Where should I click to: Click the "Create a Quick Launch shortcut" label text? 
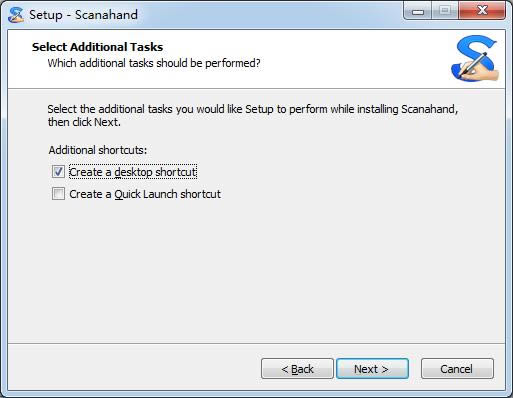145,194
